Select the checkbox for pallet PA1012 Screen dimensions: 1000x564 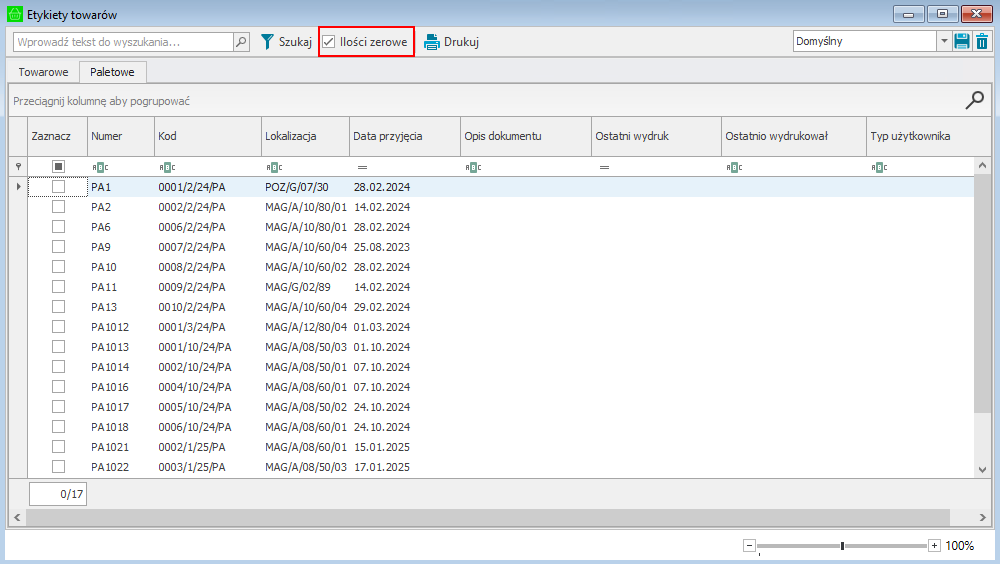58,327
